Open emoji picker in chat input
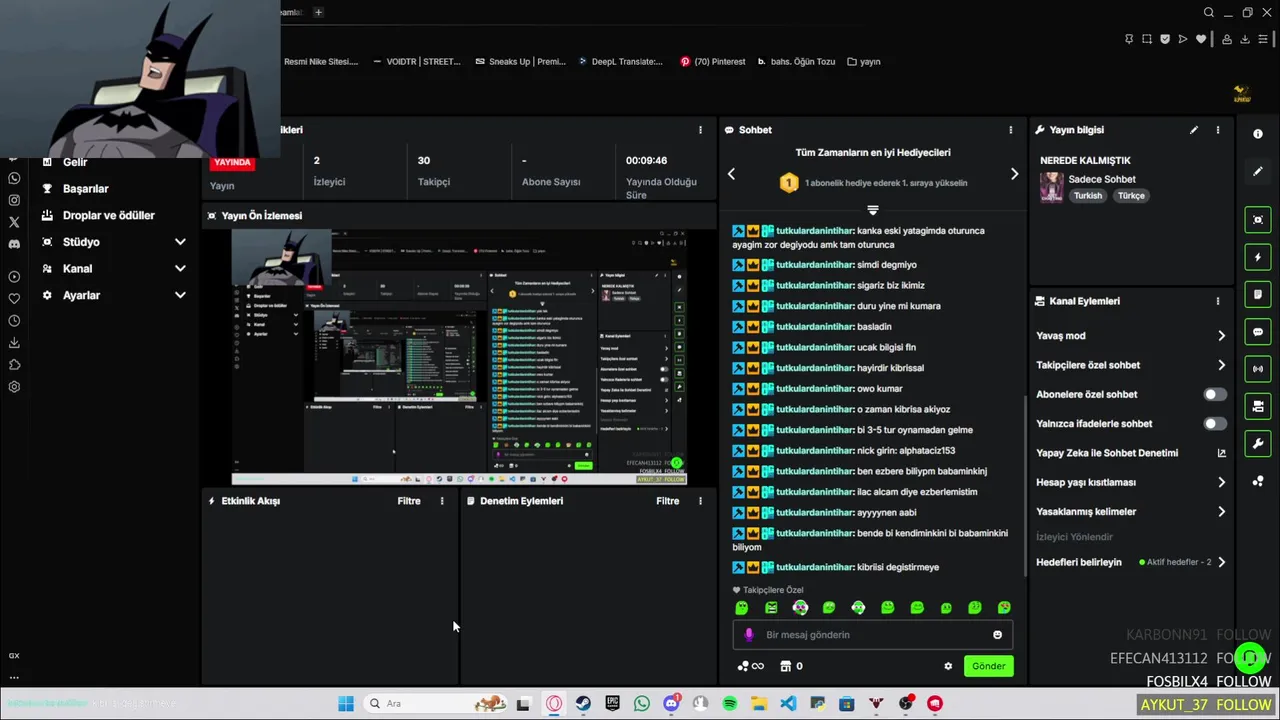This screenshot has height=720, width=1280. pyautogui.click(x=997, y=635)
